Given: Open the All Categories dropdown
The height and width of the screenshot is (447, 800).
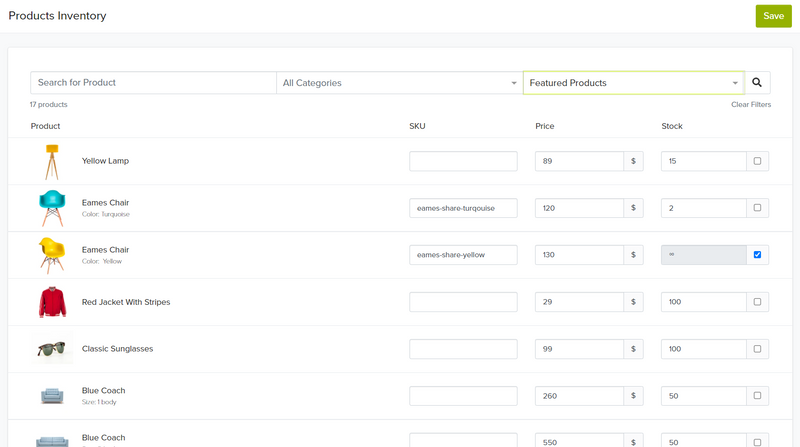Looking at the screenshot, I should click(399, 83).
